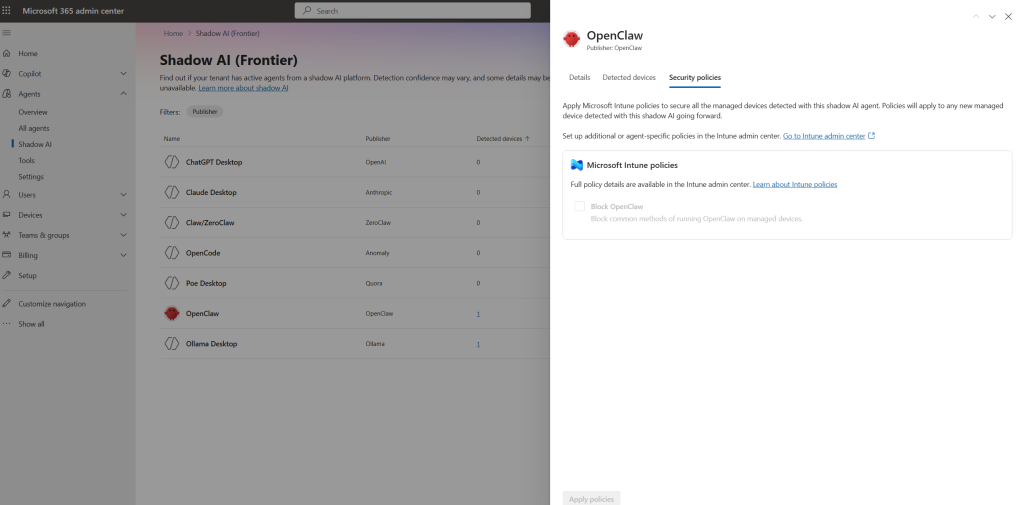The height and width of the screenshot is (505, 1024).
Task: Open All agents in sidebar
Action: pyautogui.click(x=34, y=128)
